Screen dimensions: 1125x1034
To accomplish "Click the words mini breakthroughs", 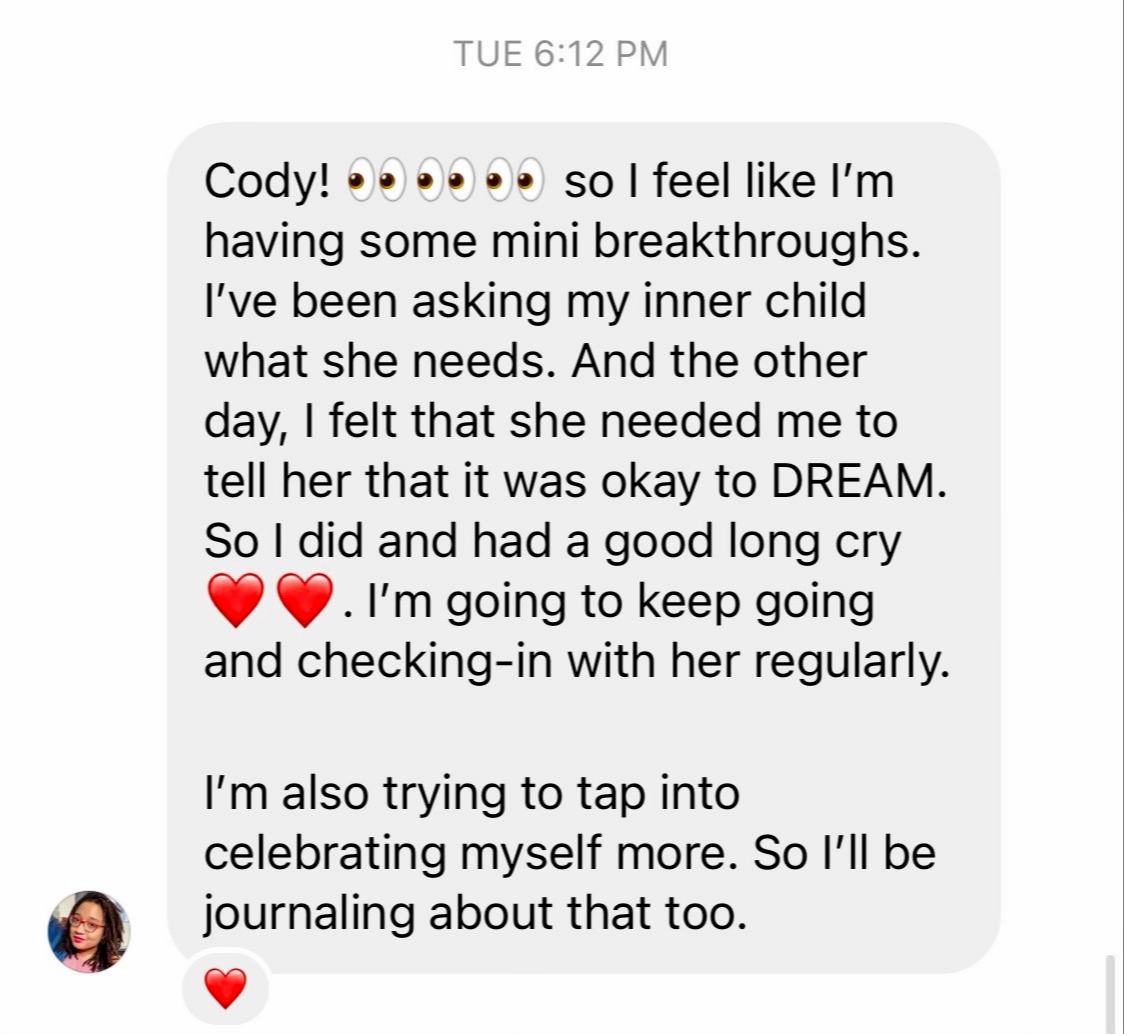I will 705,241.
